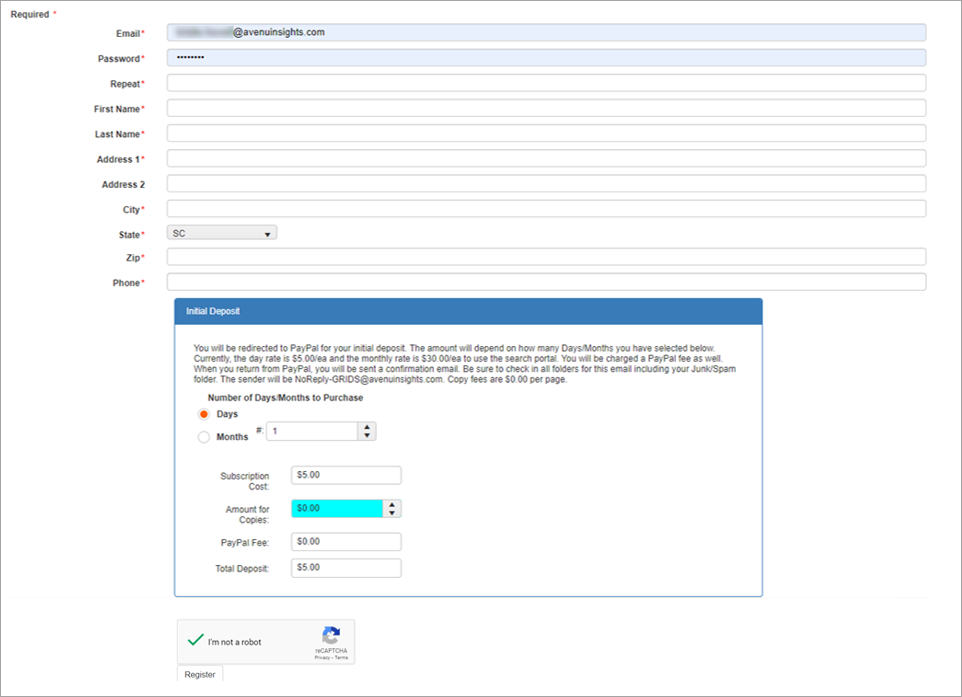Focus the Email input field
Screen dimensions: 962x697
point(545,33)
